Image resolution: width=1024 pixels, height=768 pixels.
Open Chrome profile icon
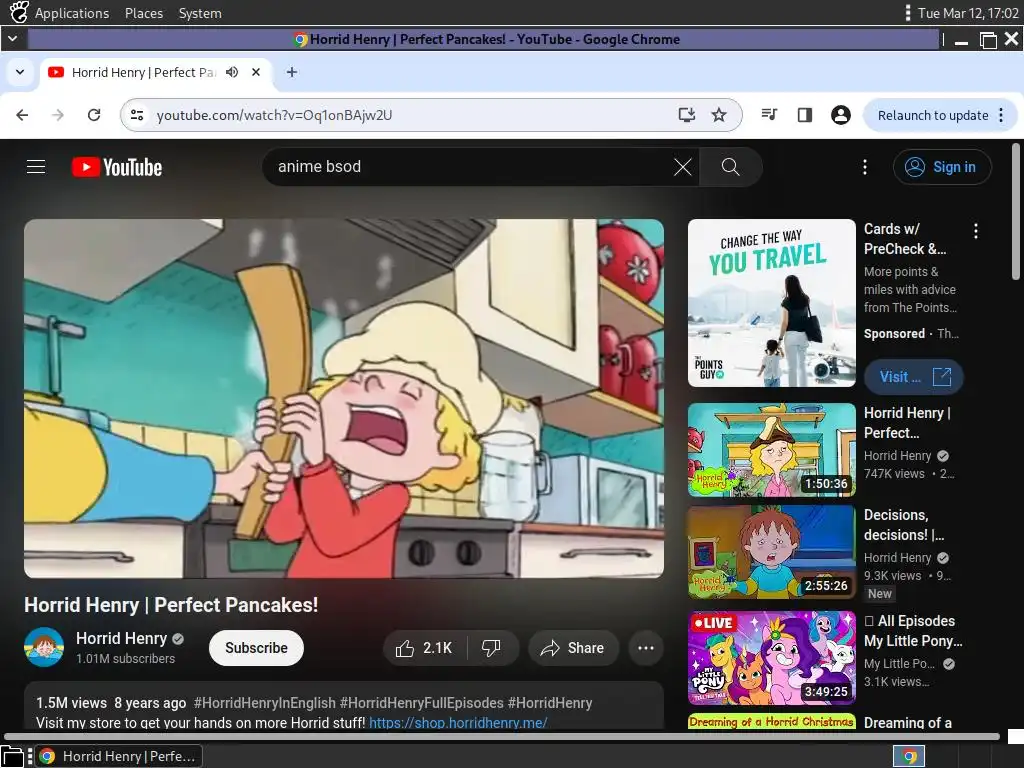click(840, 115)
